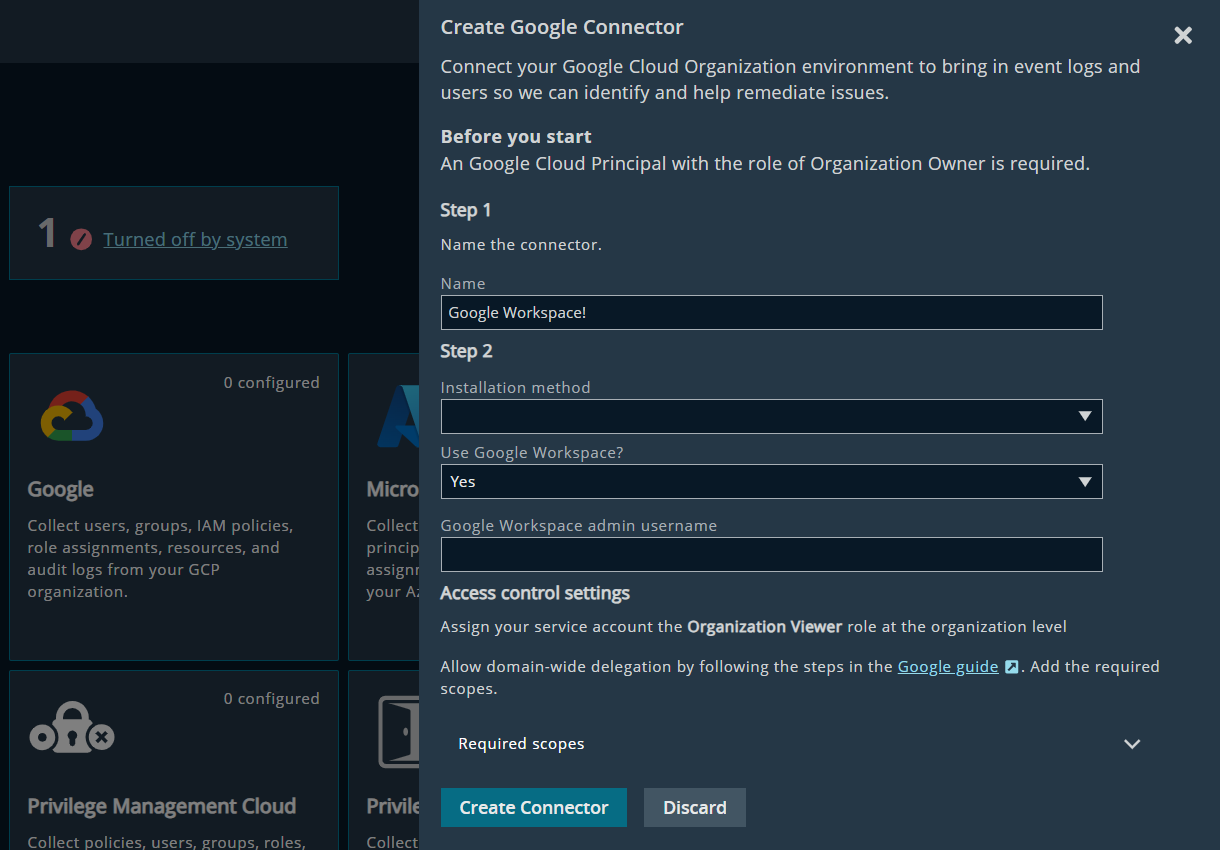
Task: Click the 'Create Google Connector' title
Action: tap(562, 28)
